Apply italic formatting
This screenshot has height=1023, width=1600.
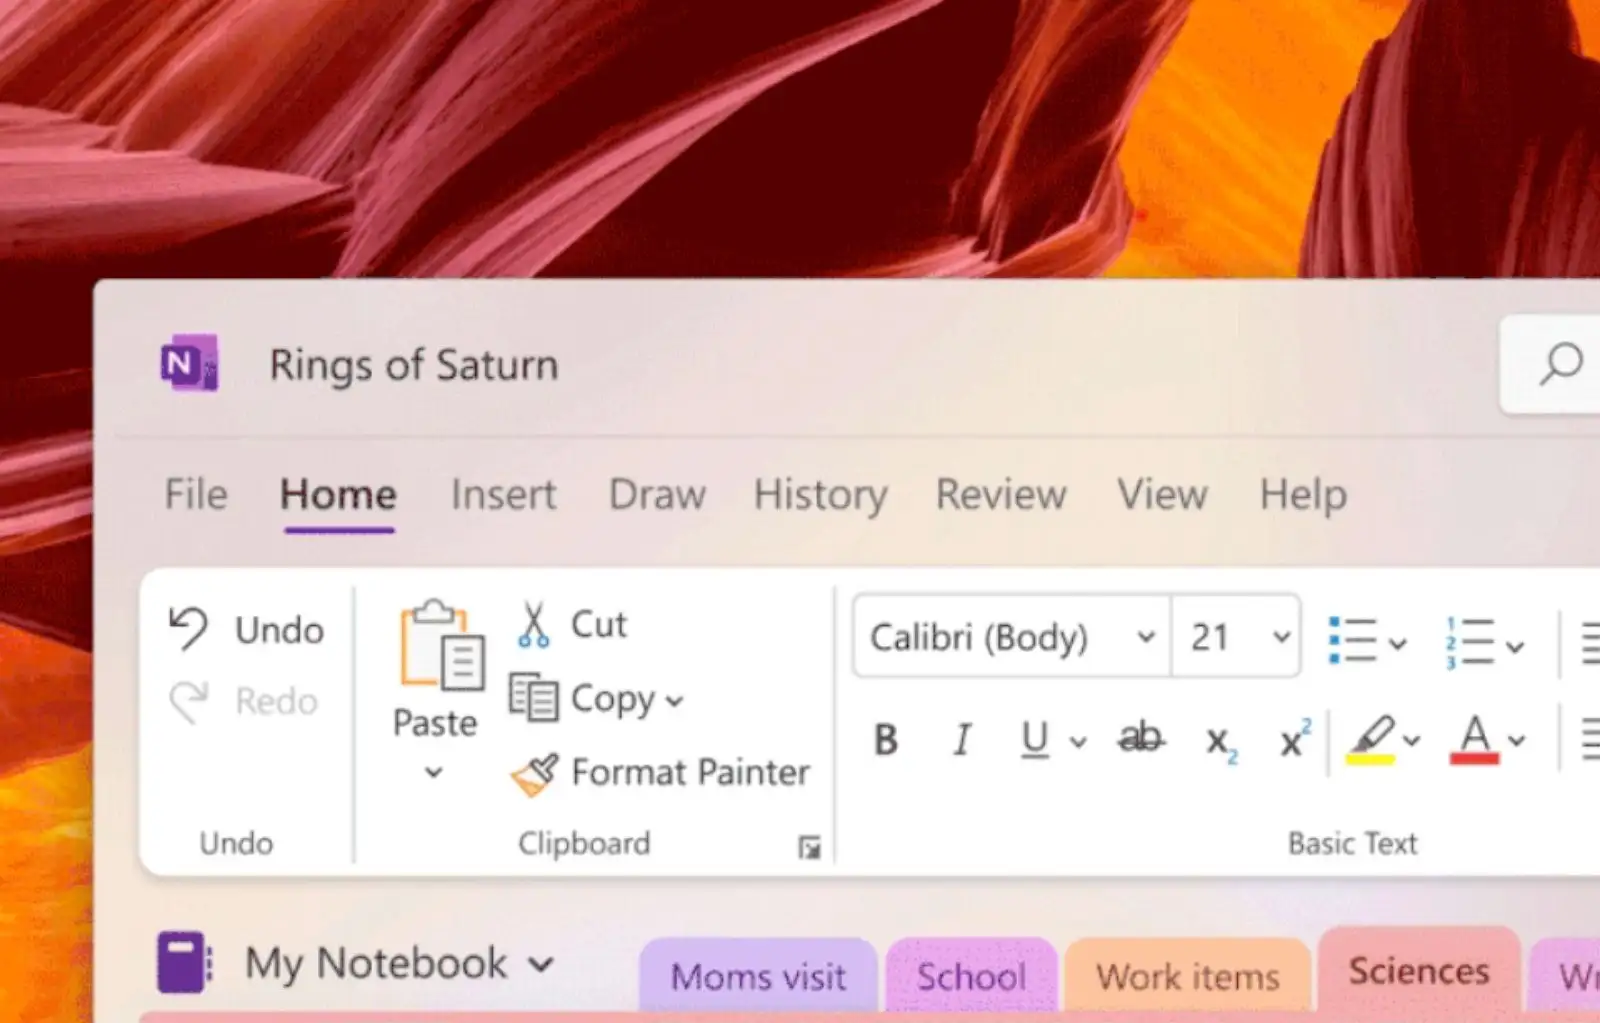pyautogui.click(x=961, y=740)
